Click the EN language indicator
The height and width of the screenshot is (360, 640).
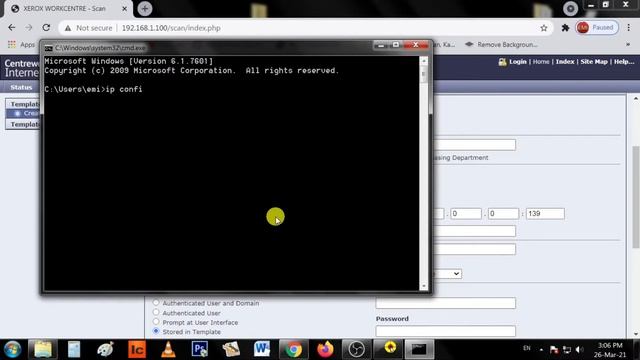527,348
